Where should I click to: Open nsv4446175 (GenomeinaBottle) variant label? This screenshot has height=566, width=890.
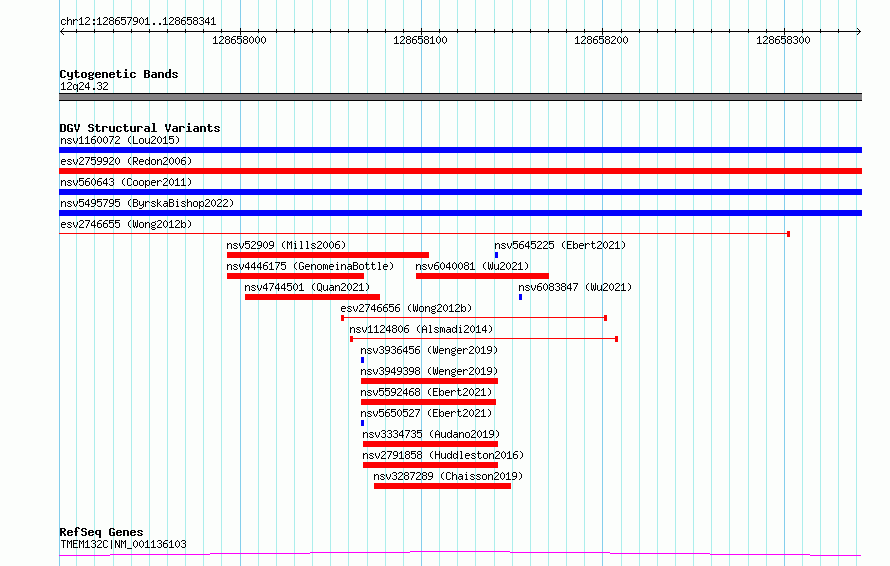click(310, 266)
